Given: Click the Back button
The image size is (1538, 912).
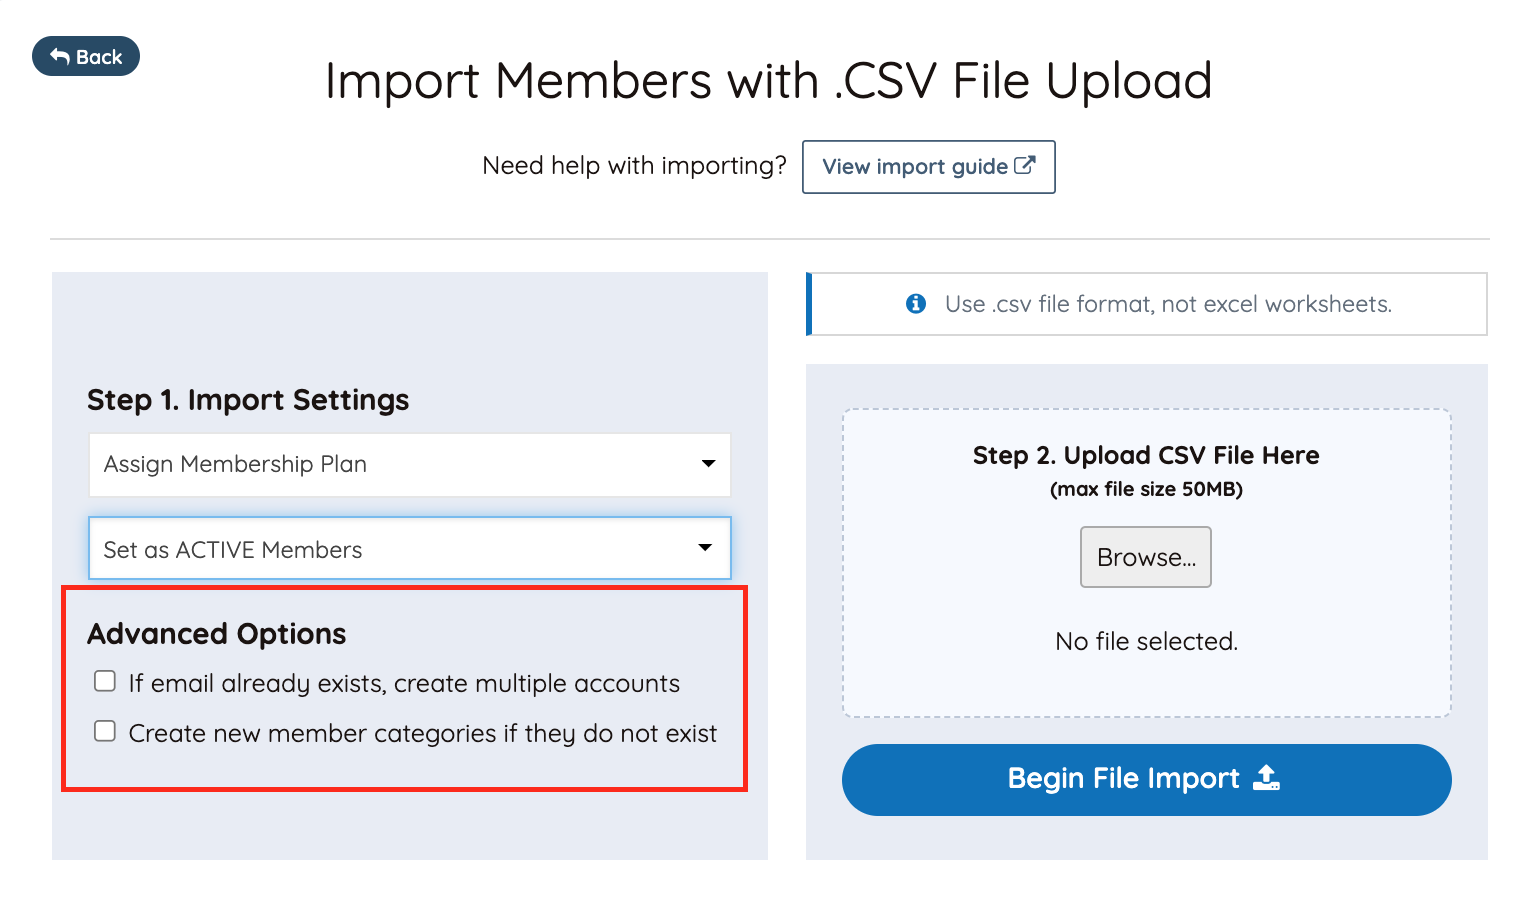Looking at the screenshot, I should [85, 56].
